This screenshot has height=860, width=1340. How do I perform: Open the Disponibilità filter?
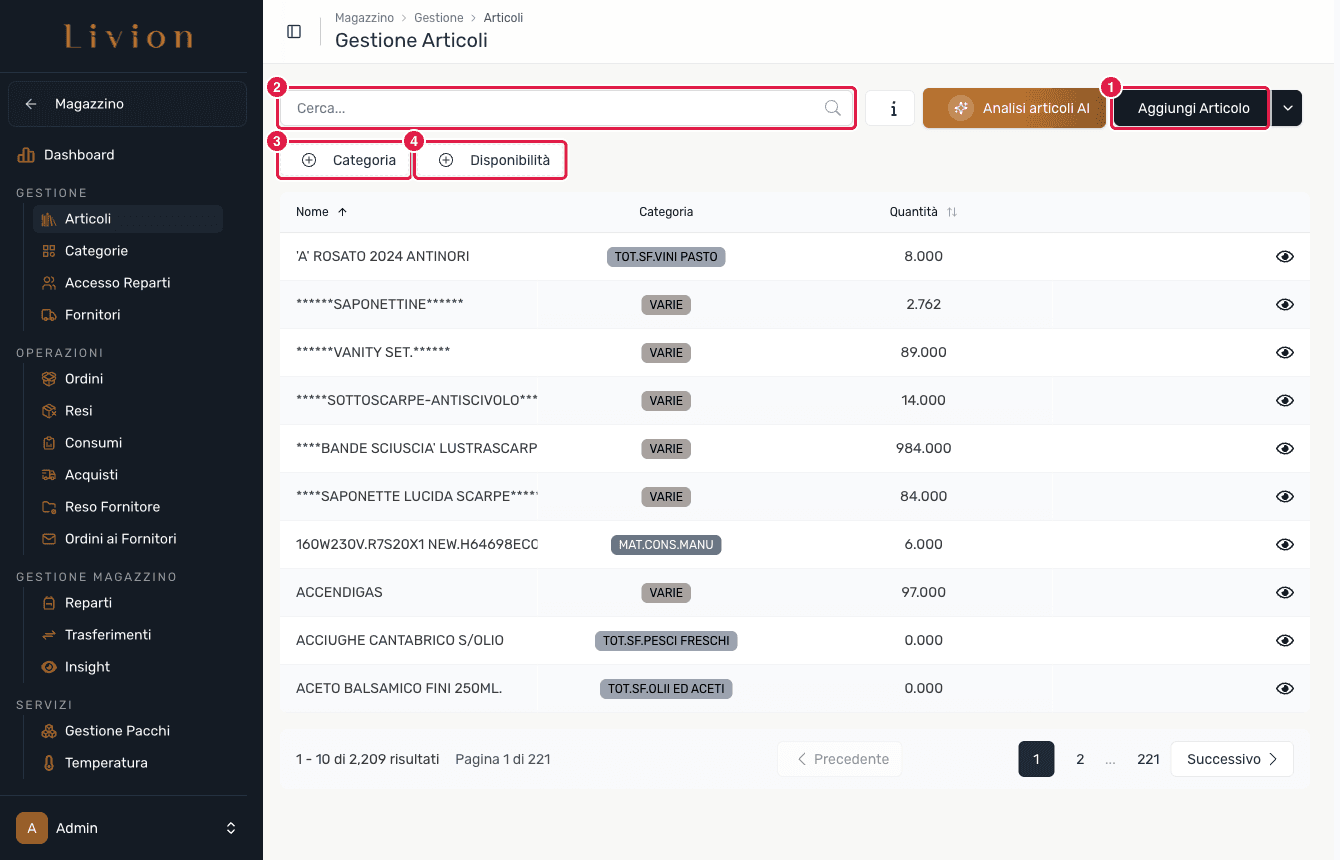click(492, 160)
